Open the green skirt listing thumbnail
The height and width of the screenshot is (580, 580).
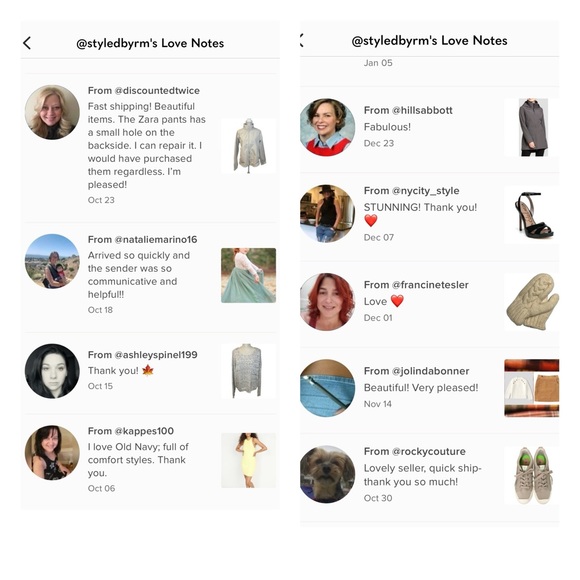point(249,275)
